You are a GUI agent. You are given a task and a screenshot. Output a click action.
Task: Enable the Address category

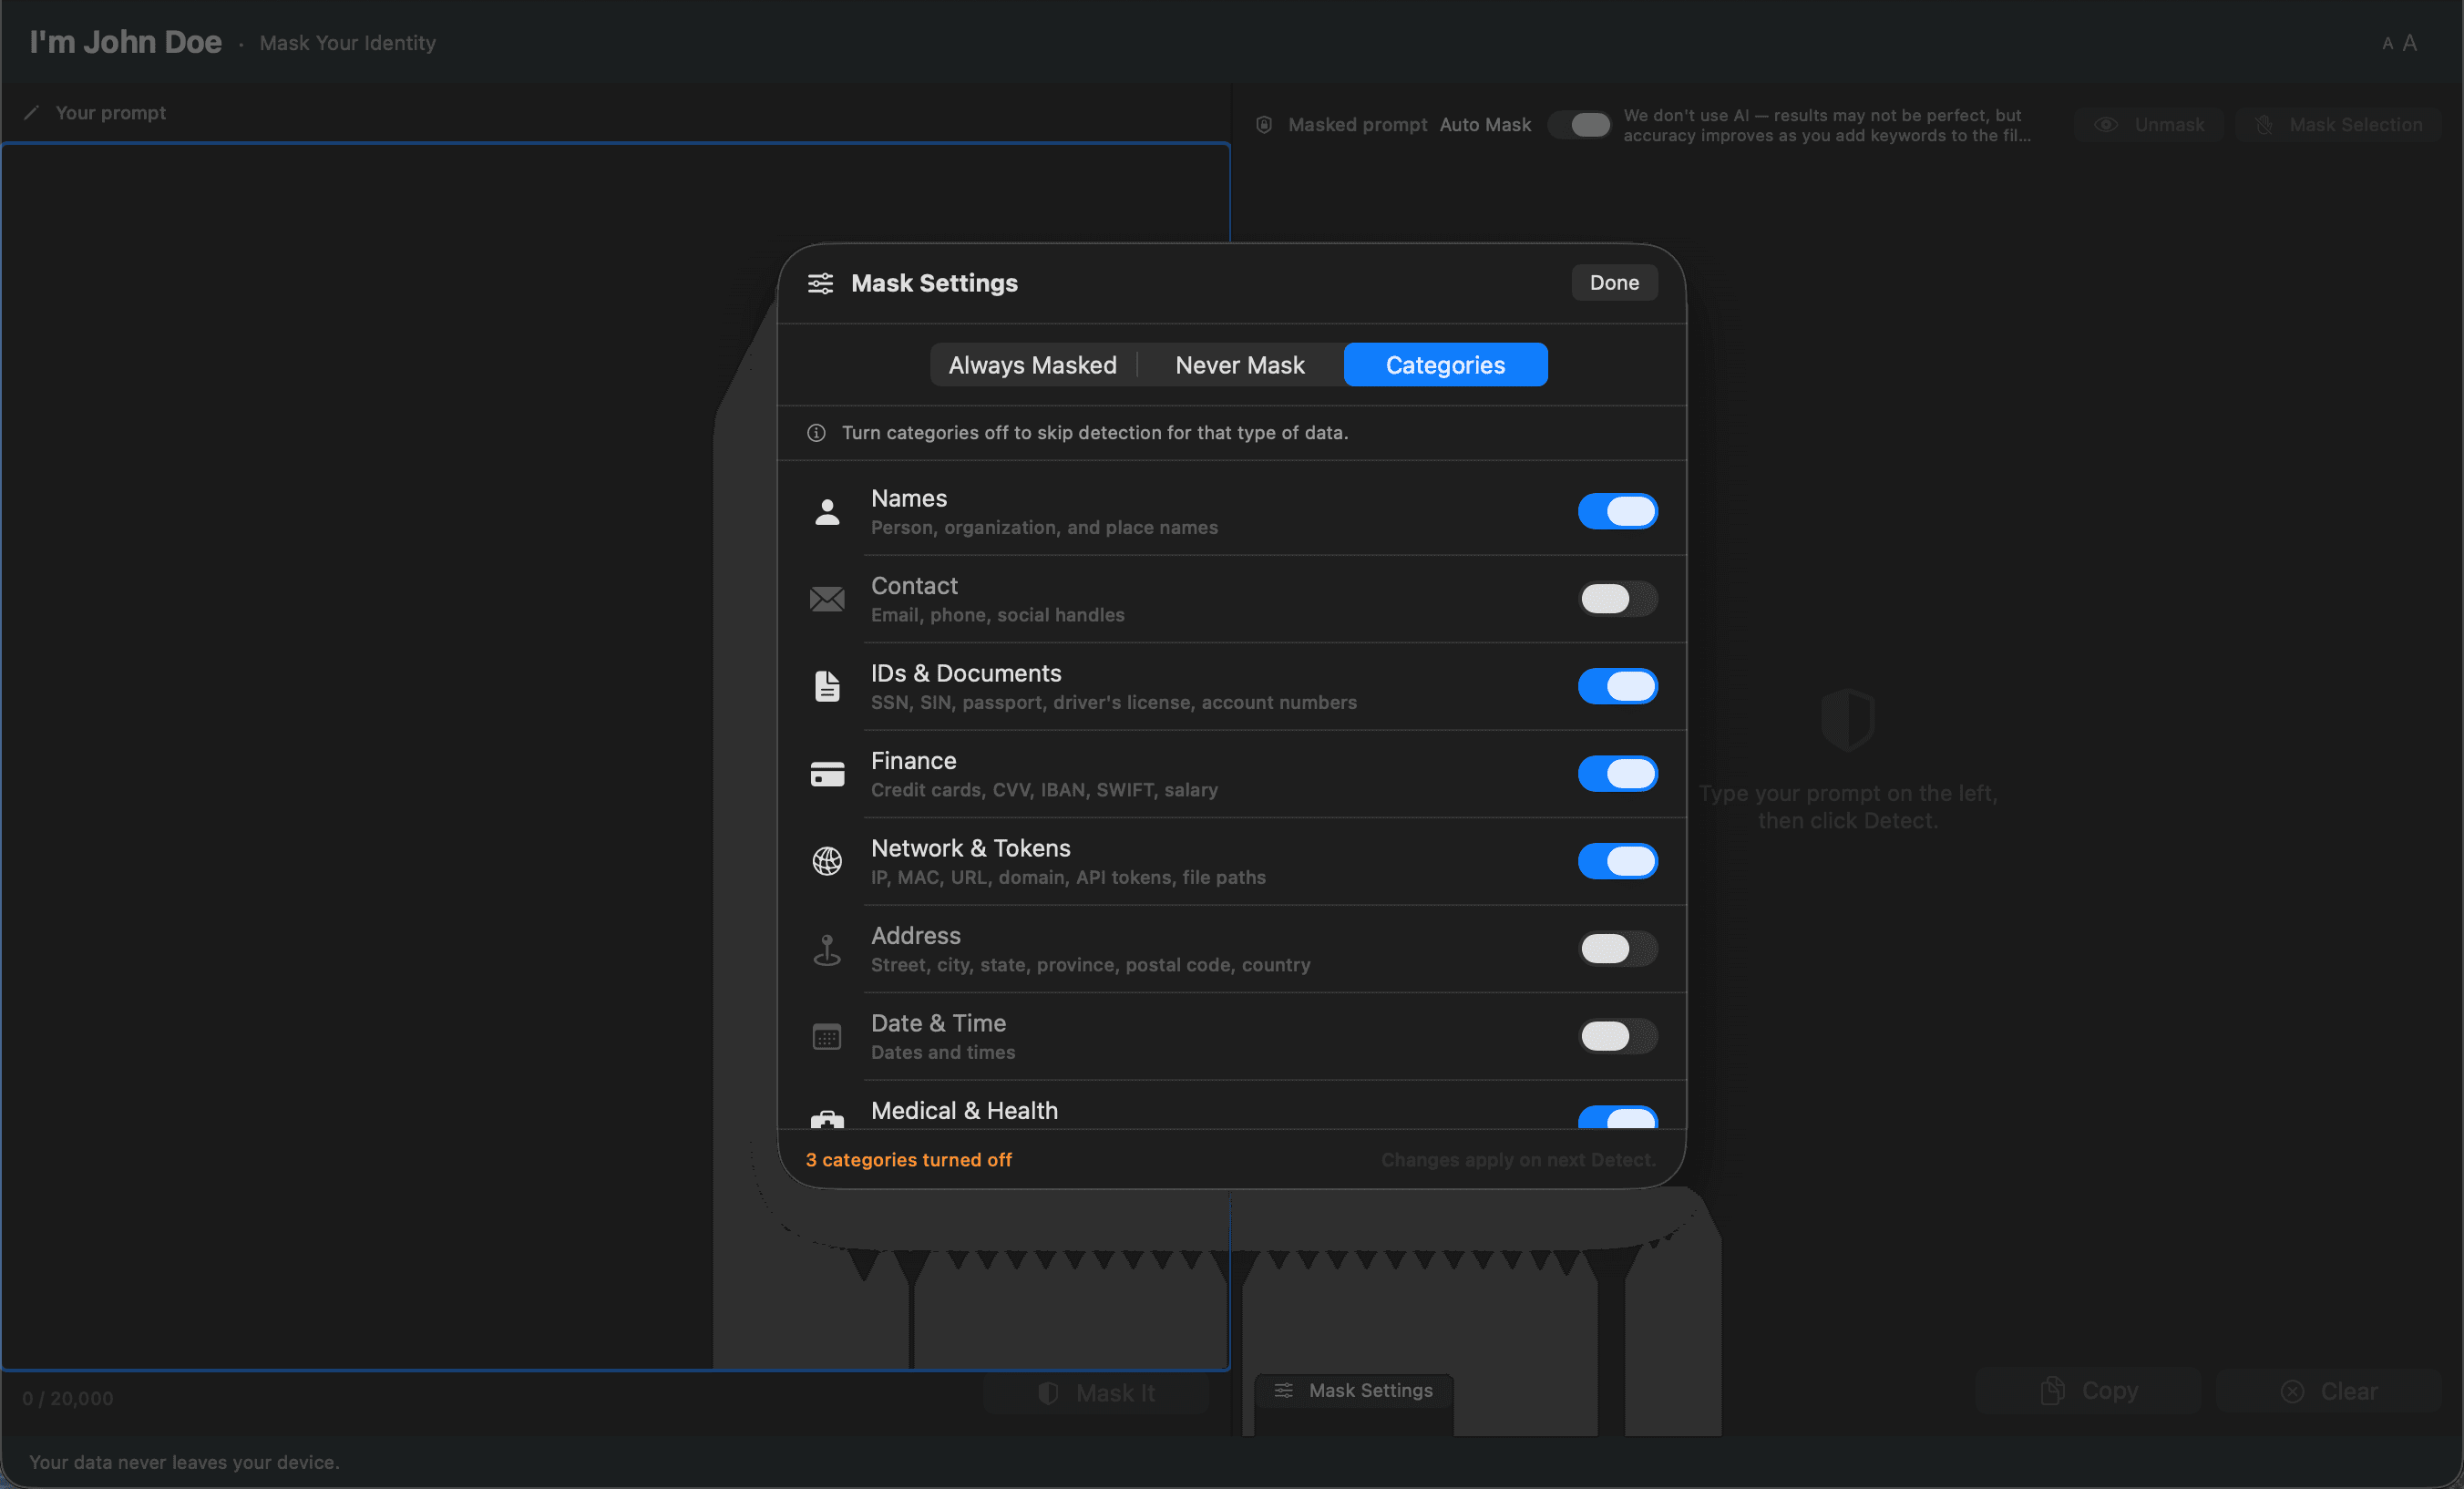[1617, 949]
